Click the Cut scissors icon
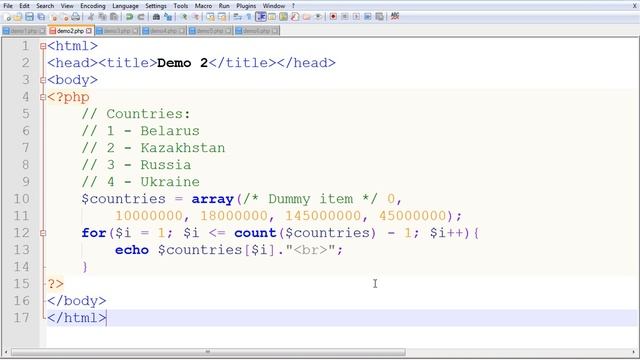640x360 pixels. (91, 17)
